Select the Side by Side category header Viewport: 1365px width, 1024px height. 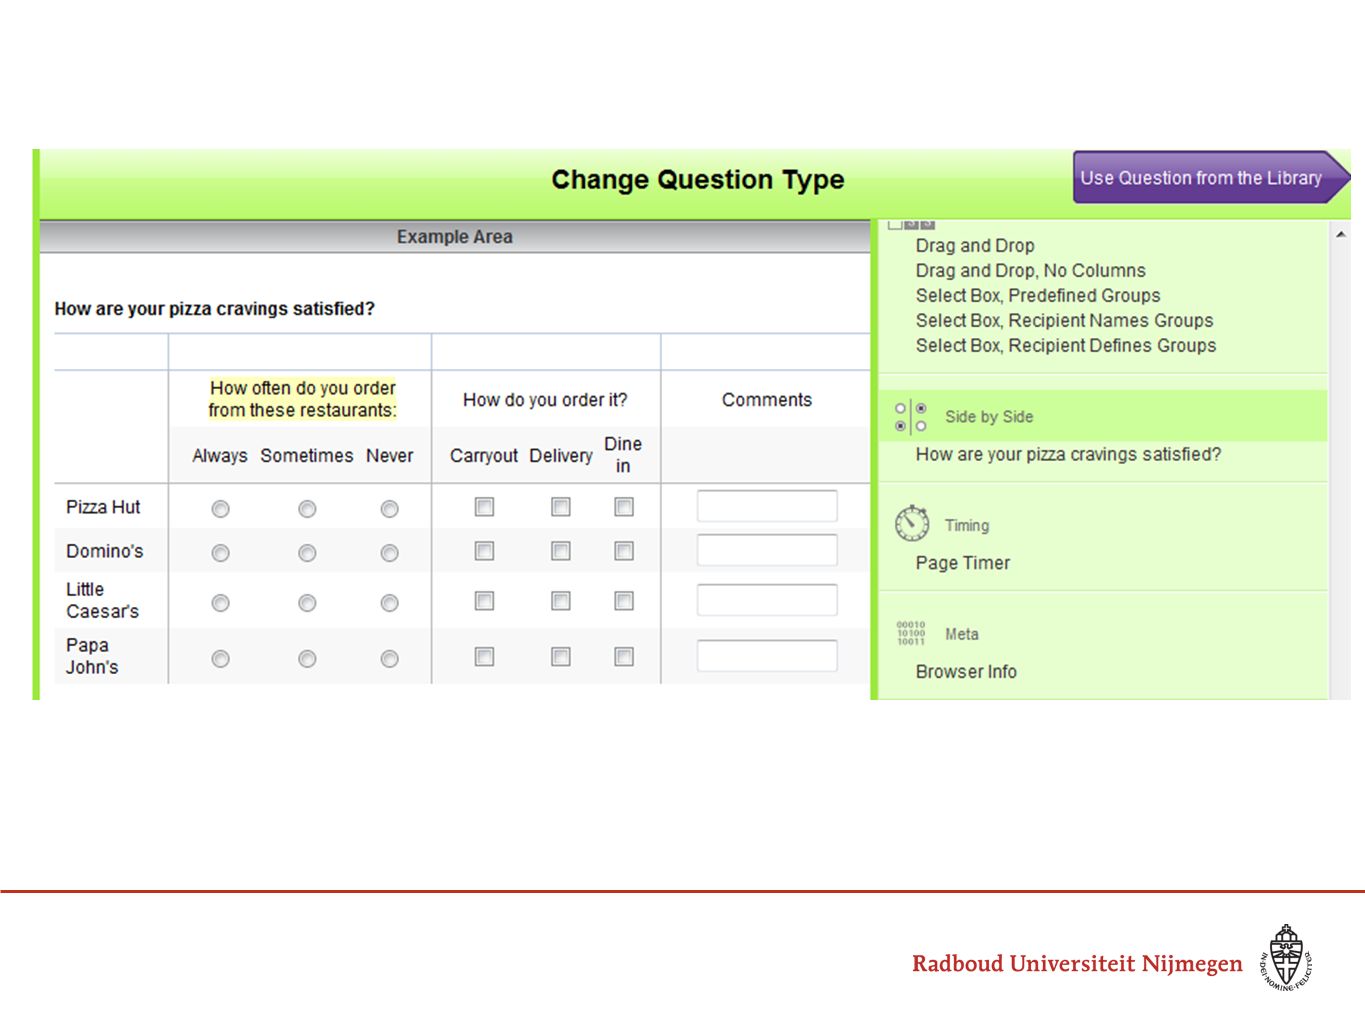tap(1103, 416)
